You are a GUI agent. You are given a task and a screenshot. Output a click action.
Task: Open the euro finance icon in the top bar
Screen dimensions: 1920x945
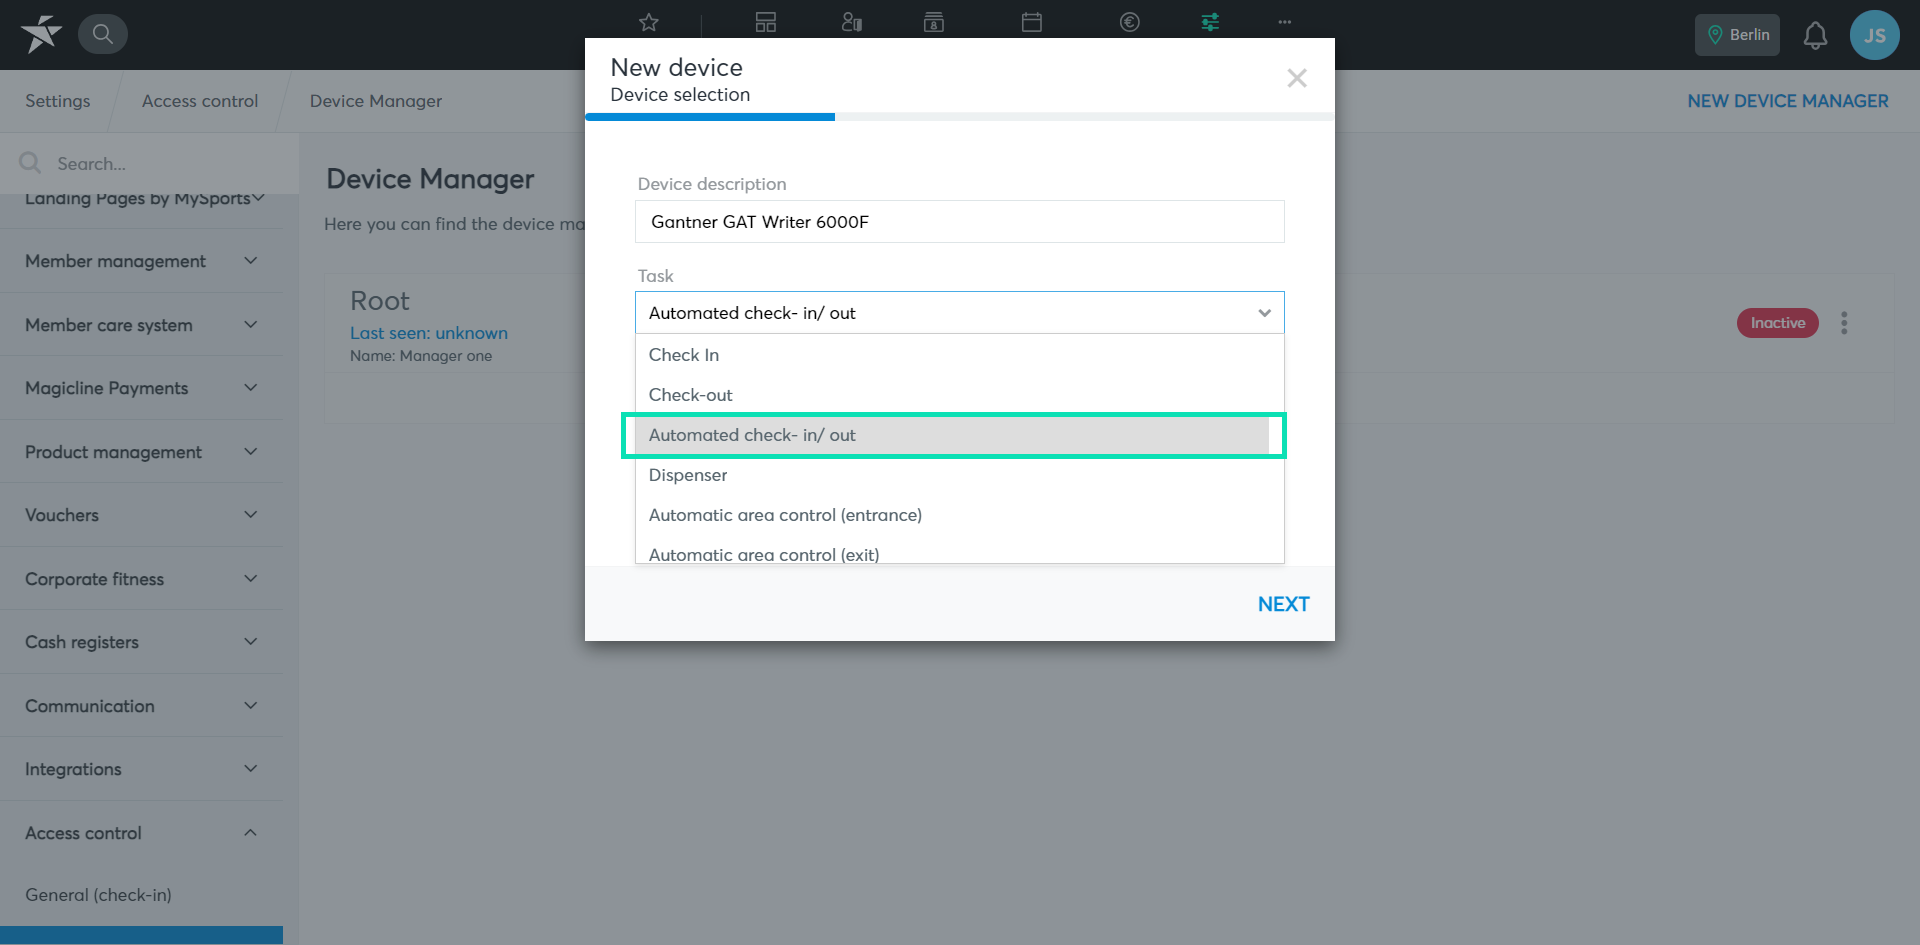[1130, 22]
